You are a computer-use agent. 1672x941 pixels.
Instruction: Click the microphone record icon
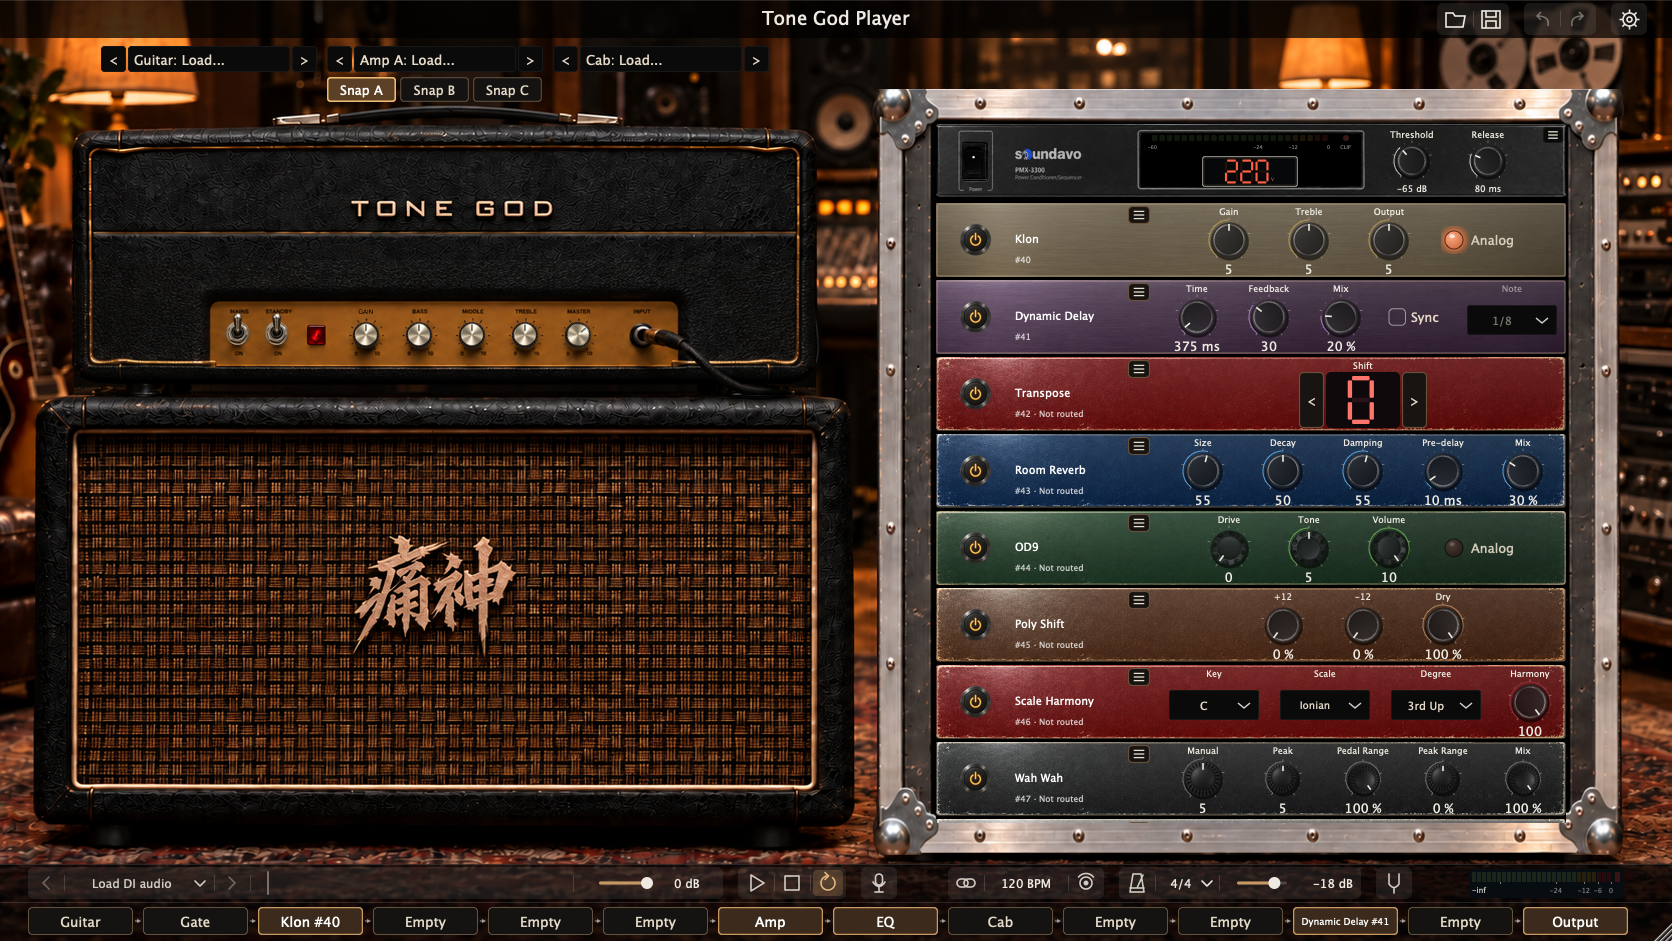[x=879, y=883]
